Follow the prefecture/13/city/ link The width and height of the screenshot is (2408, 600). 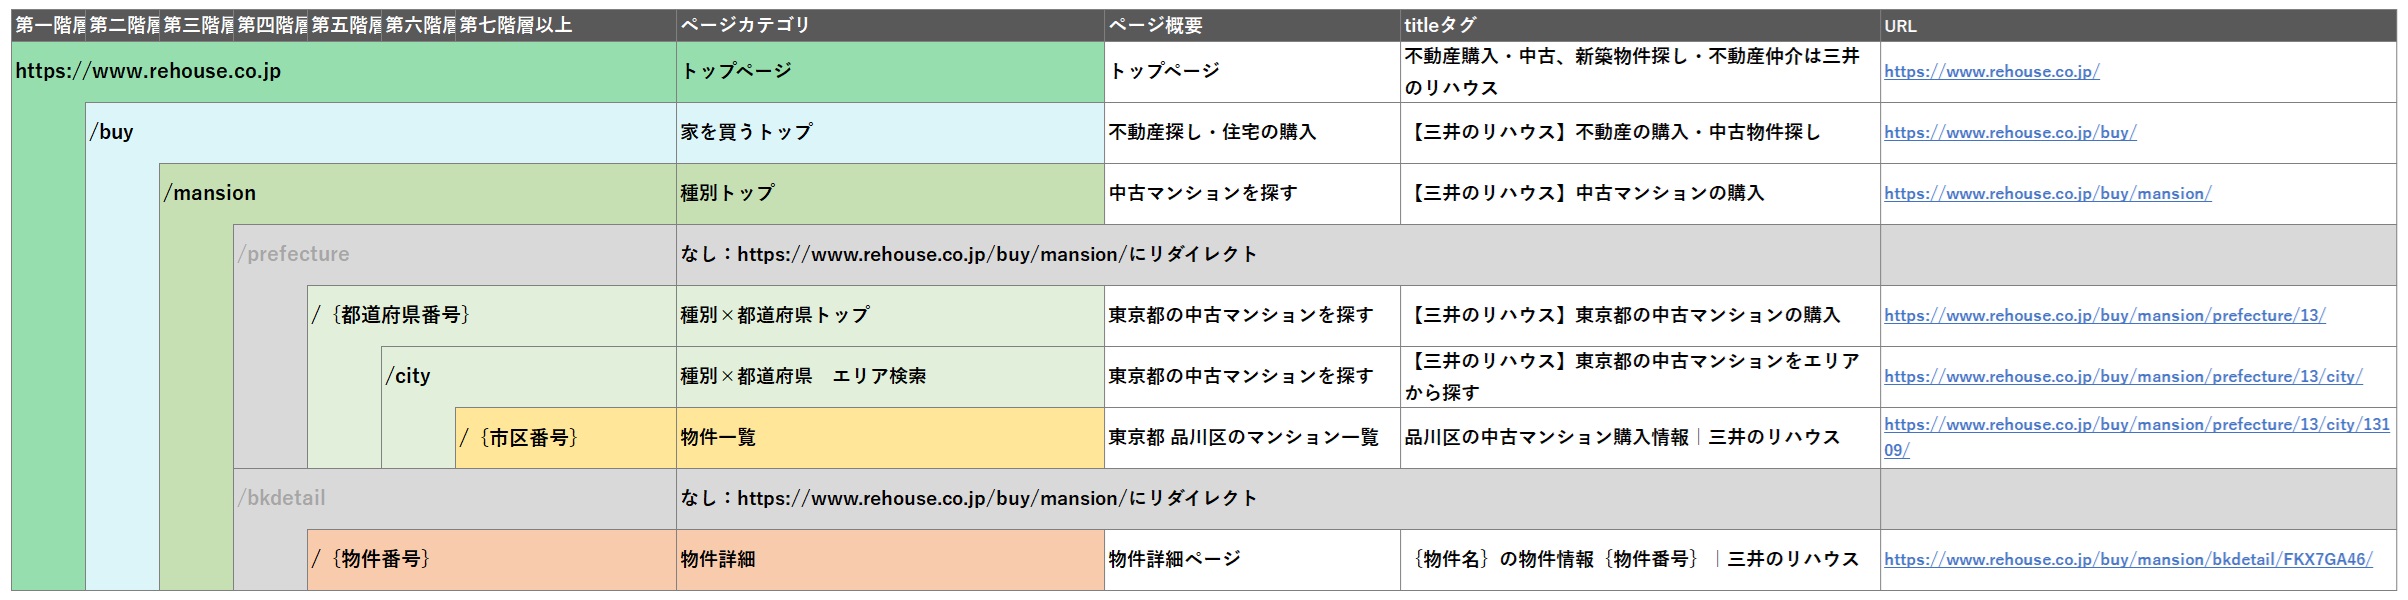coord(2122,377)
